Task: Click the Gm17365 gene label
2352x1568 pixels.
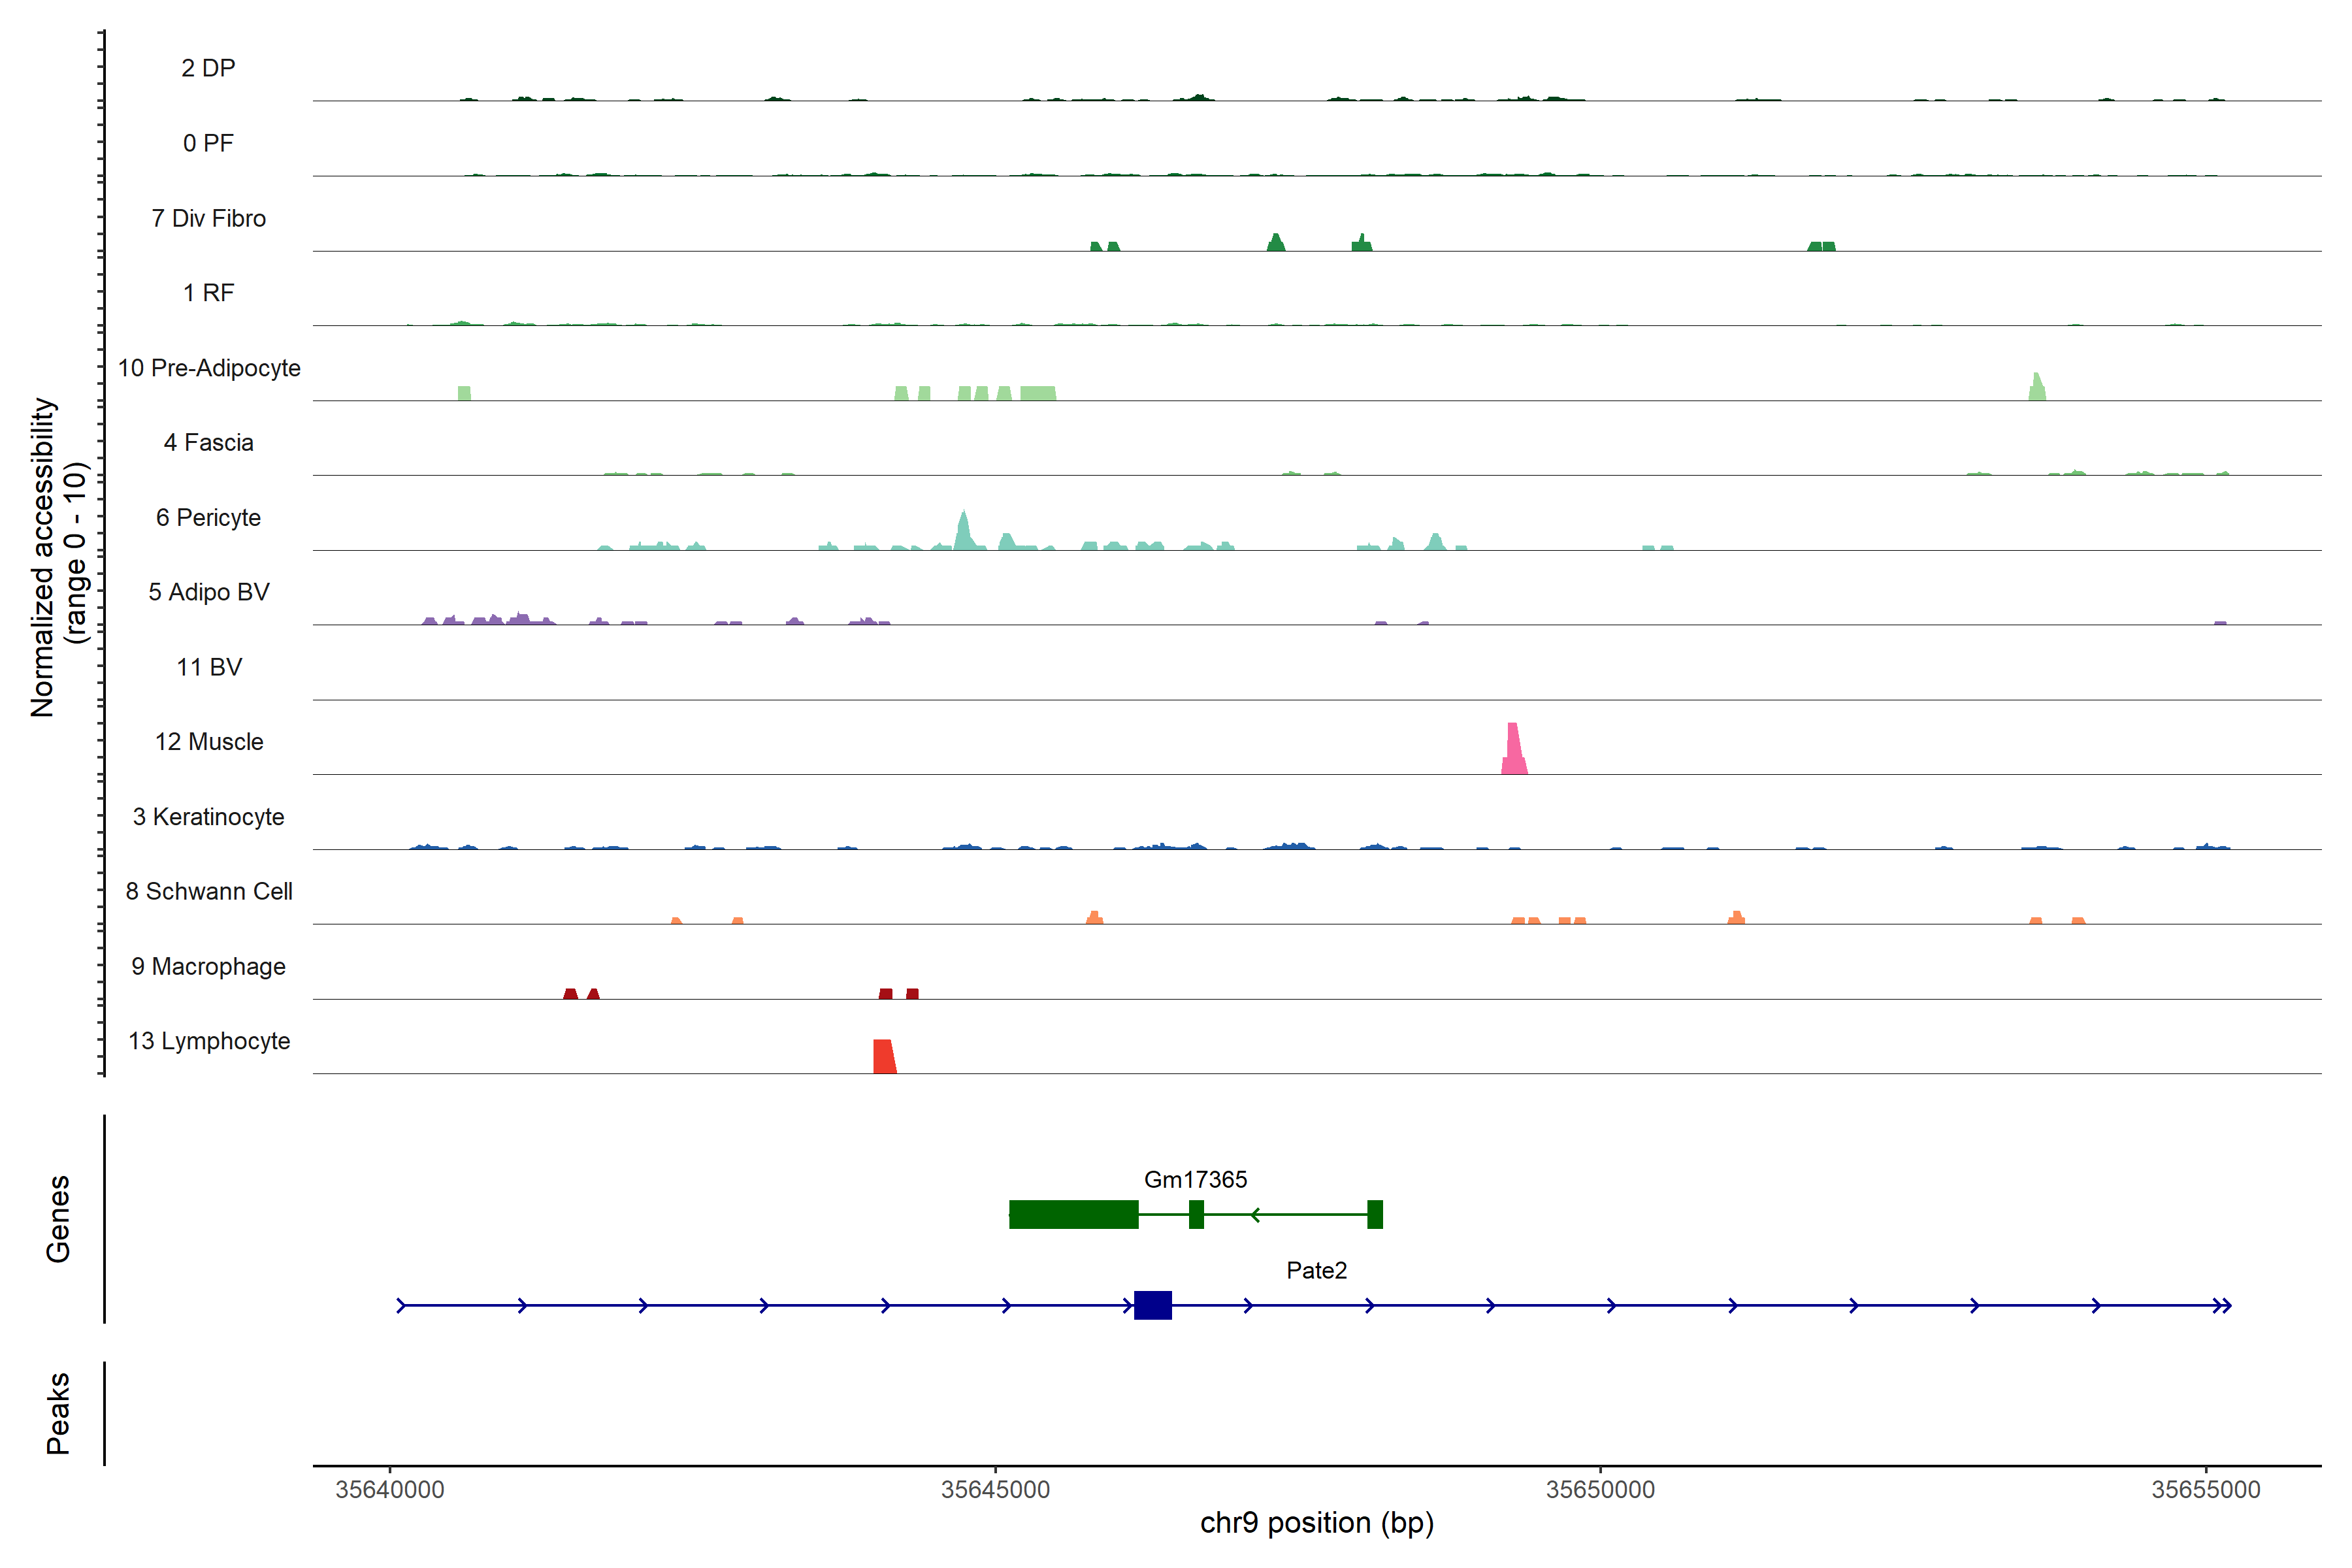Action: click(1195, 1180)
